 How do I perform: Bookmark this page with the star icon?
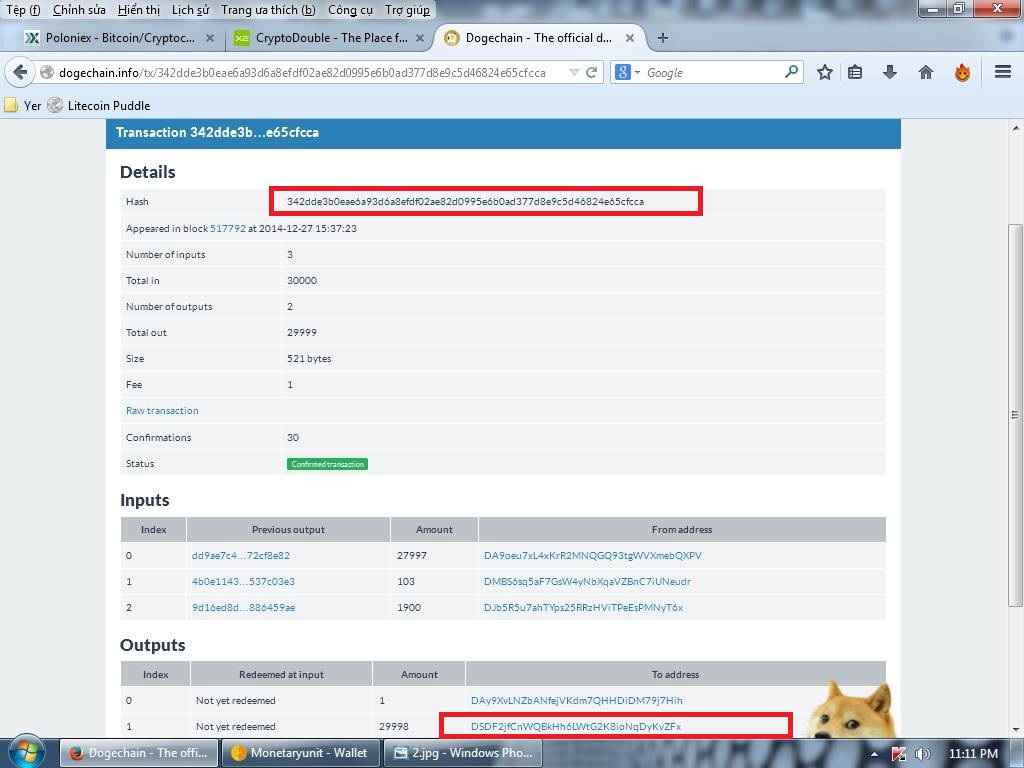pos(825,72)
